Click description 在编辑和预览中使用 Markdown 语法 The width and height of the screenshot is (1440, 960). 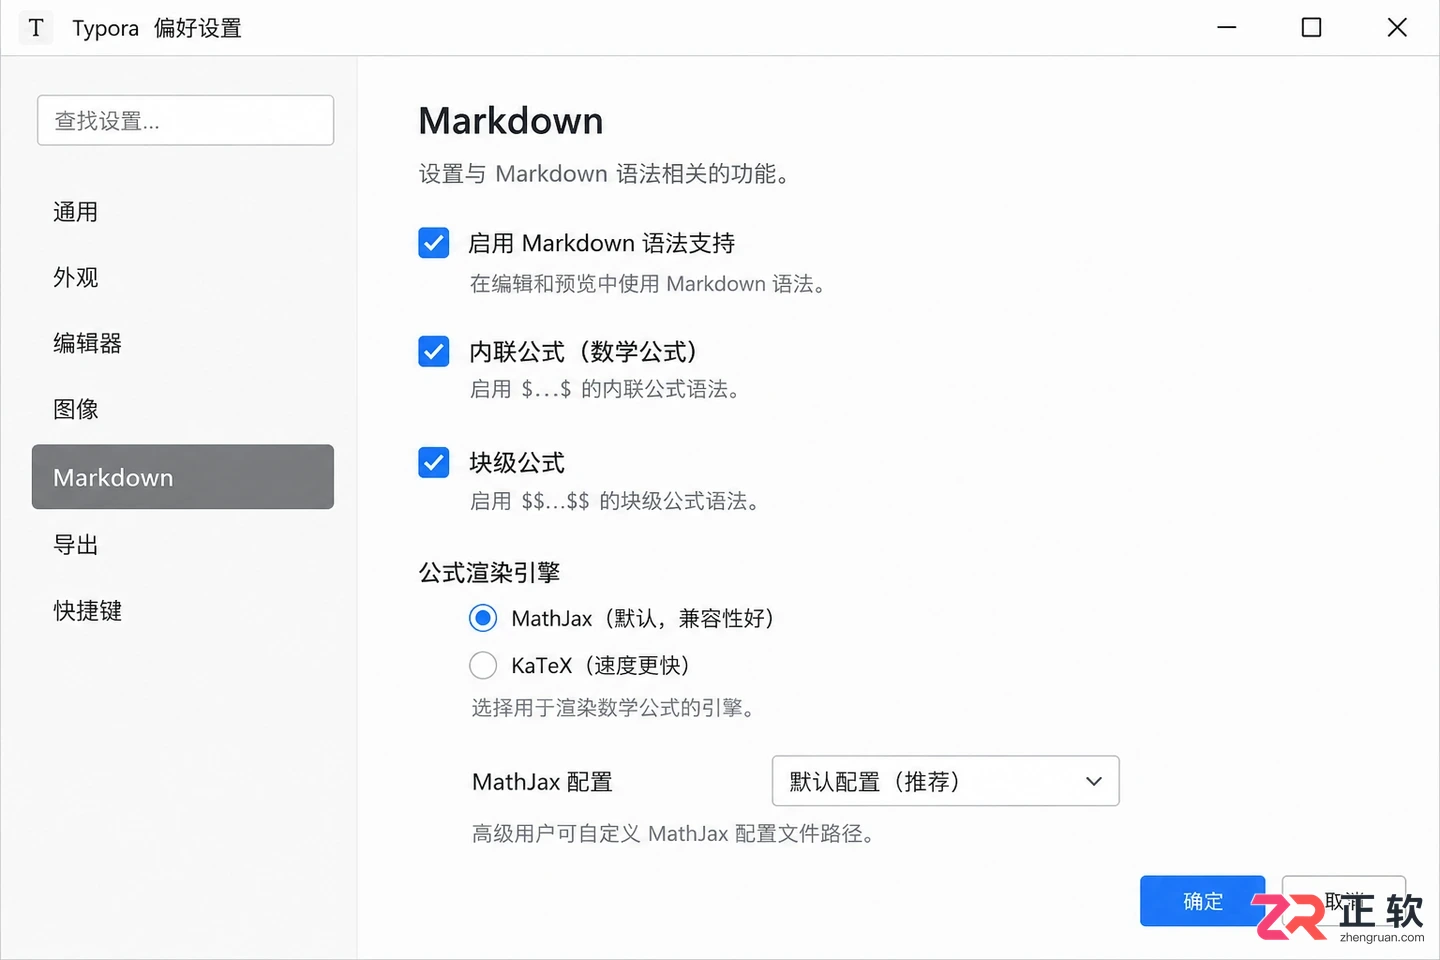coord(646,284)
